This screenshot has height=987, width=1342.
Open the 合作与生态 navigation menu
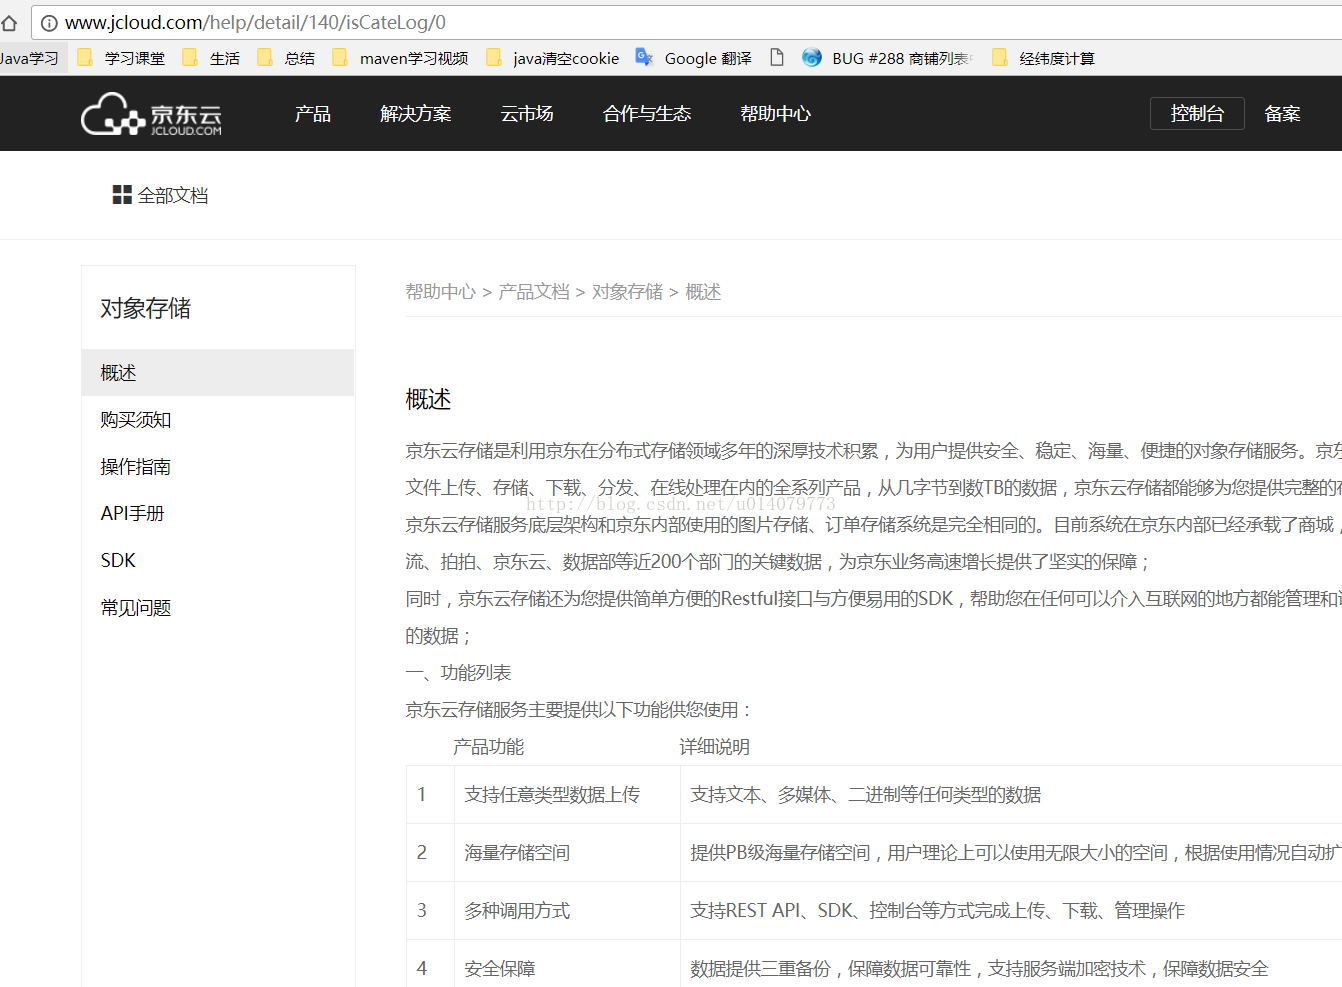647,114
